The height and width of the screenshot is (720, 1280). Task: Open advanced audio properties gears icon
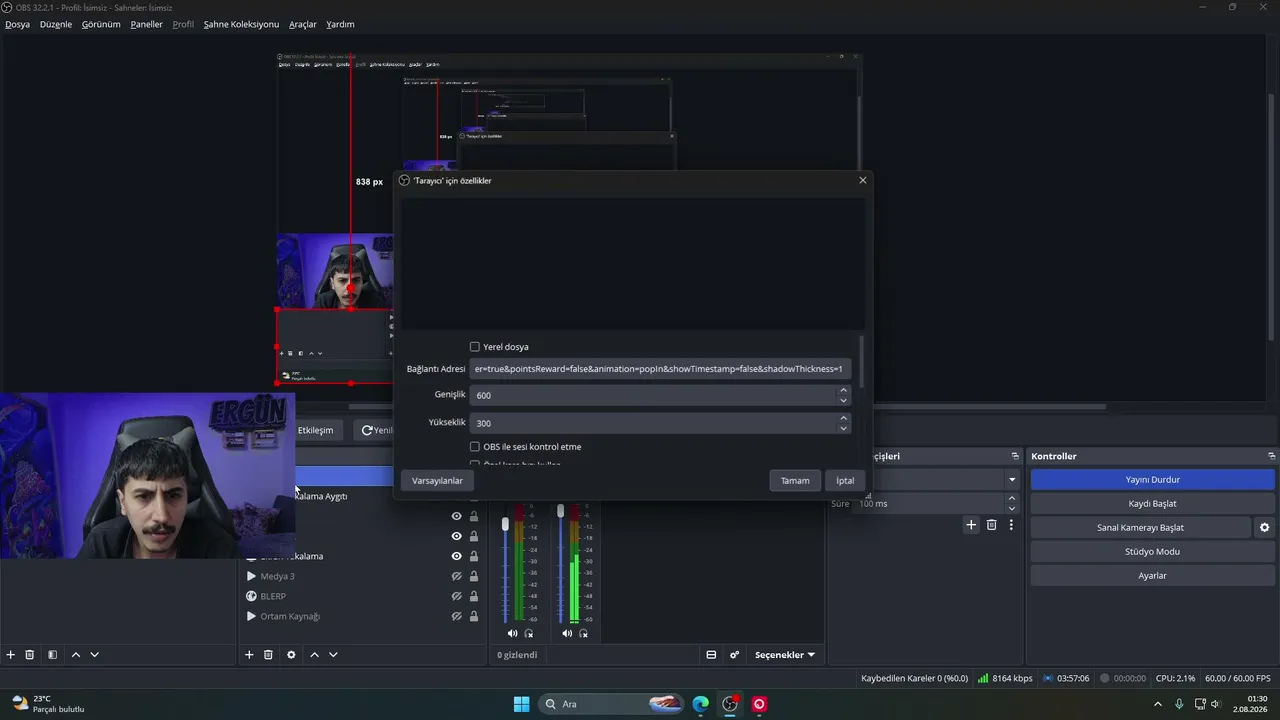tap(734, 655)
